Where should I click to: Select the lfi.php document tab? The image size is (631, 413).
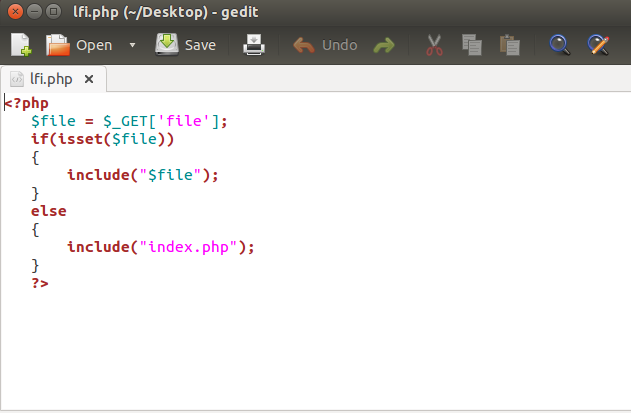[x=54, y=79]
